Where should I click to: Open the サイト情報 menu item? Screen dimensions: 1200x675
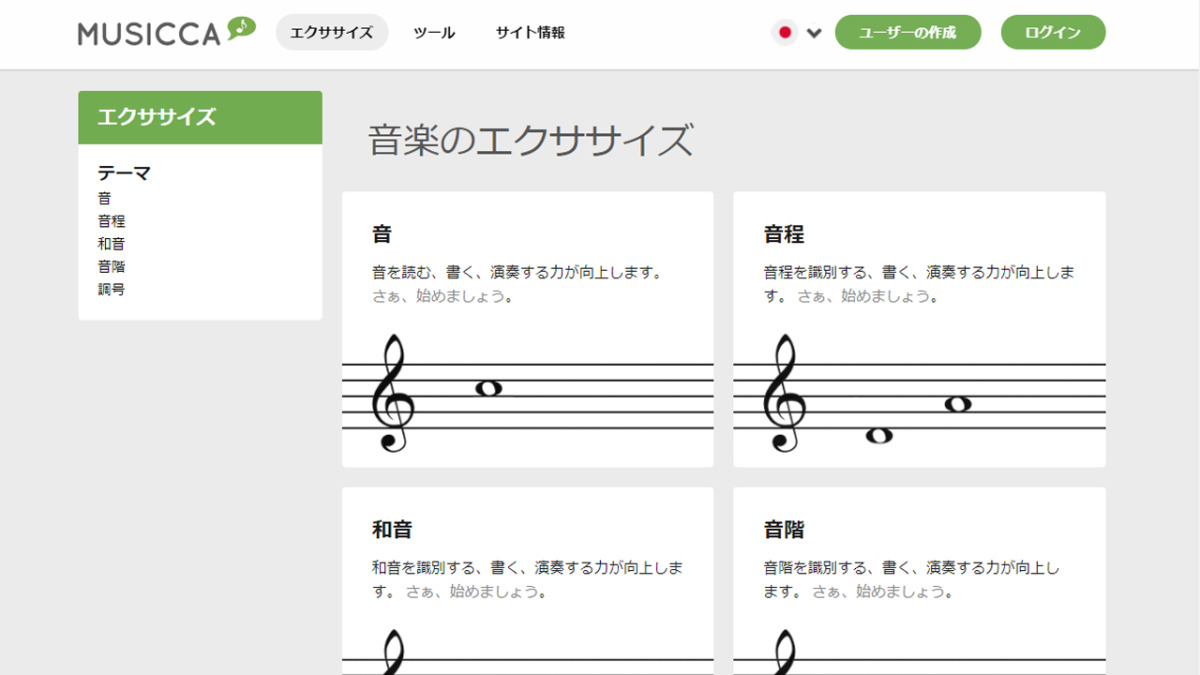tap(530, 32)
